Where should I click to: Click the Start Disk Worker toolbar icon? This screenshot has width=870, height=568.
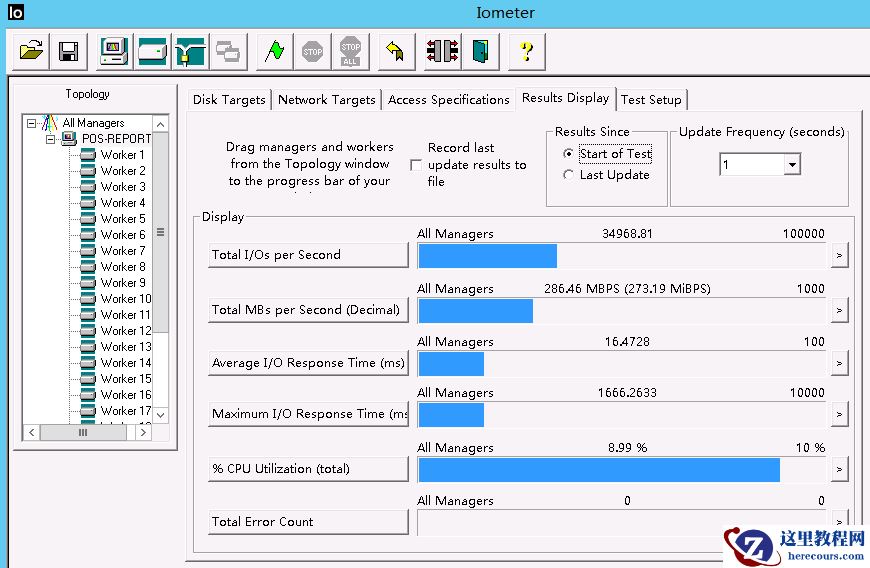(x=152, y=50)
